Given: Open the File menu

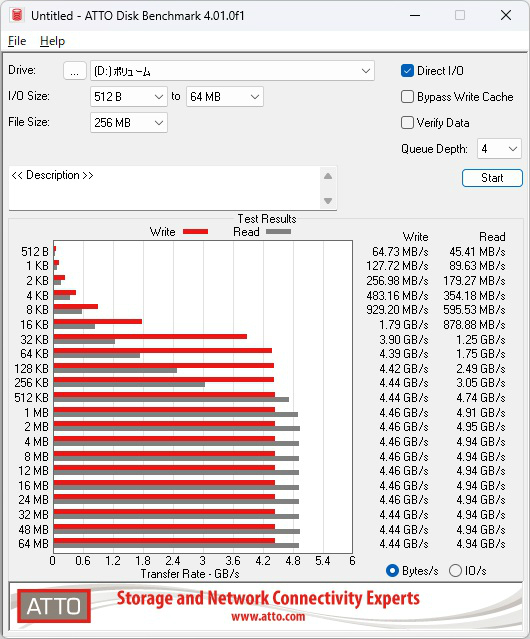Looking at the screenshot, I should 17,41.
